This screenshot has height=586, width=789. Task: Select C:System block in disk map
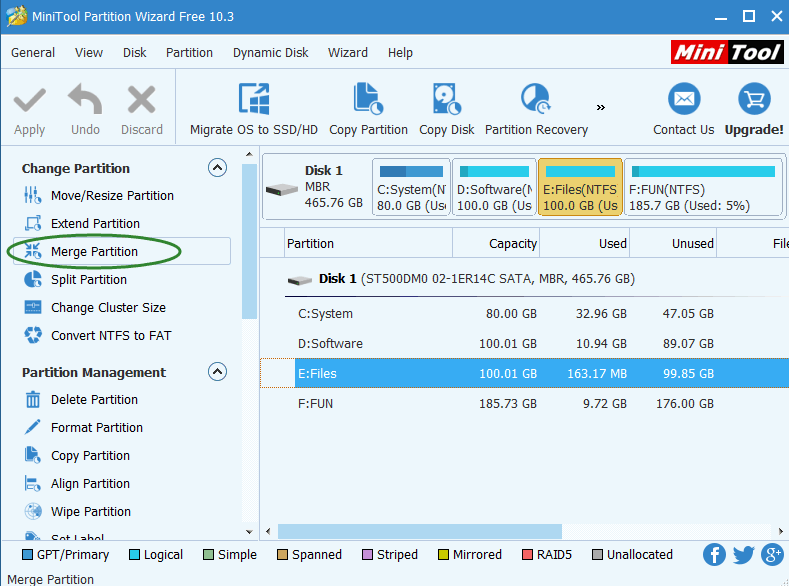click(x=411, y=187)
